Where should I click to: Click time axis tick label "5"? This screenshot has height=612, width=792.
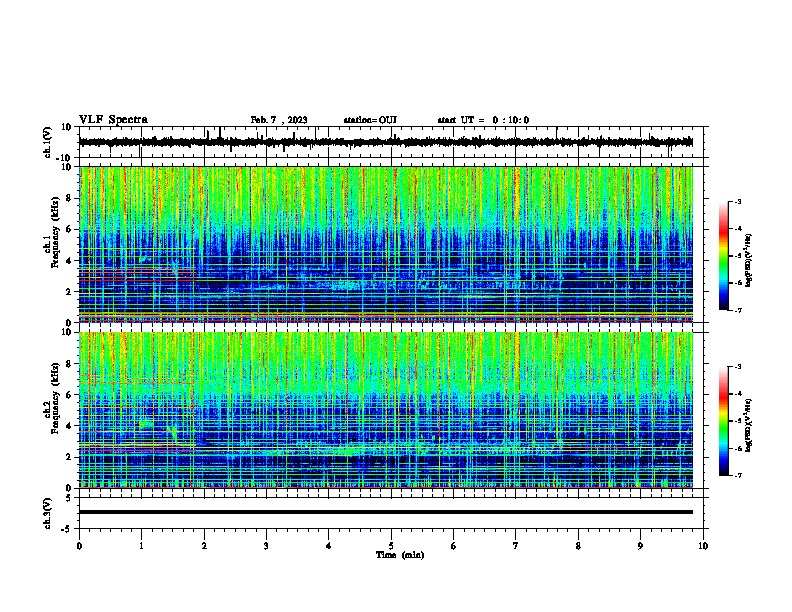click(391, 546)
